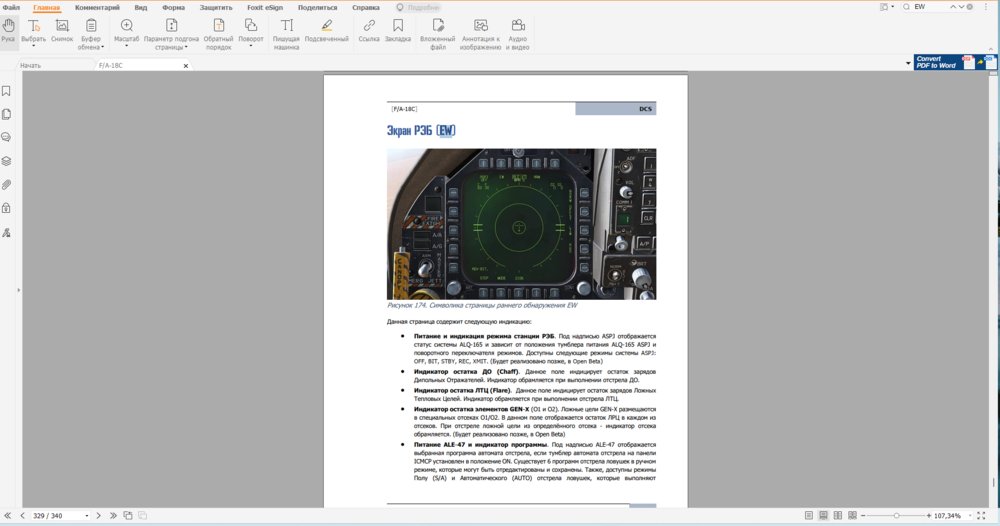
Task: Find previous search result for EW
Action: tap(953, 7)
